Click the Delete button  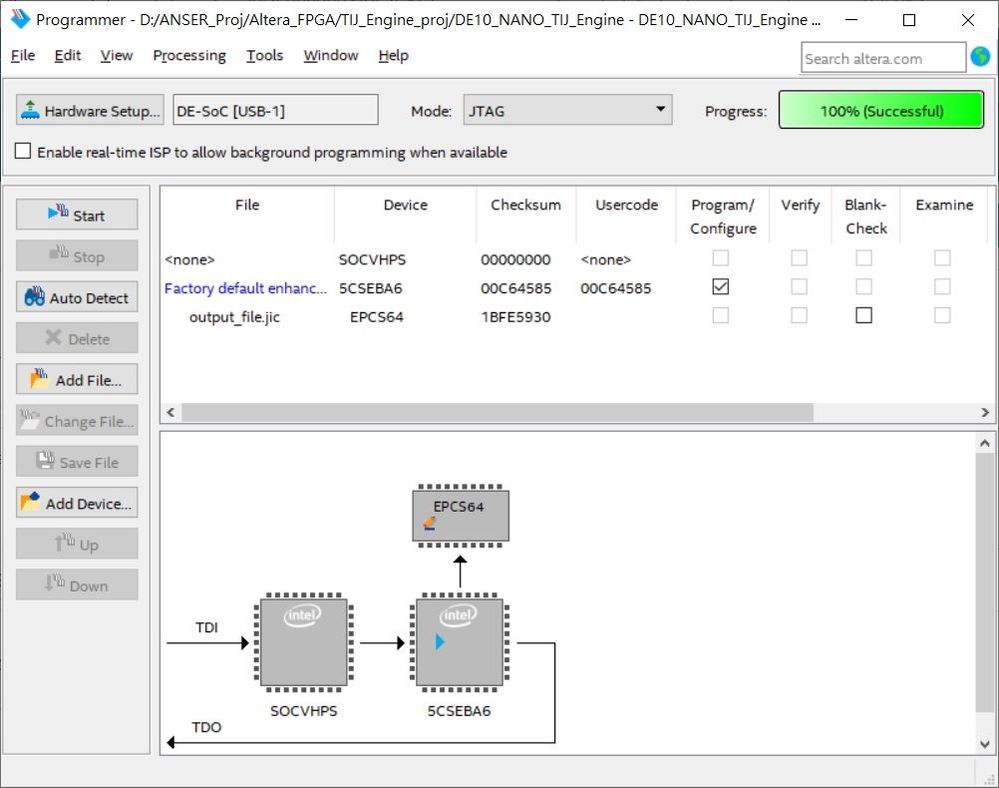point(76,338)
